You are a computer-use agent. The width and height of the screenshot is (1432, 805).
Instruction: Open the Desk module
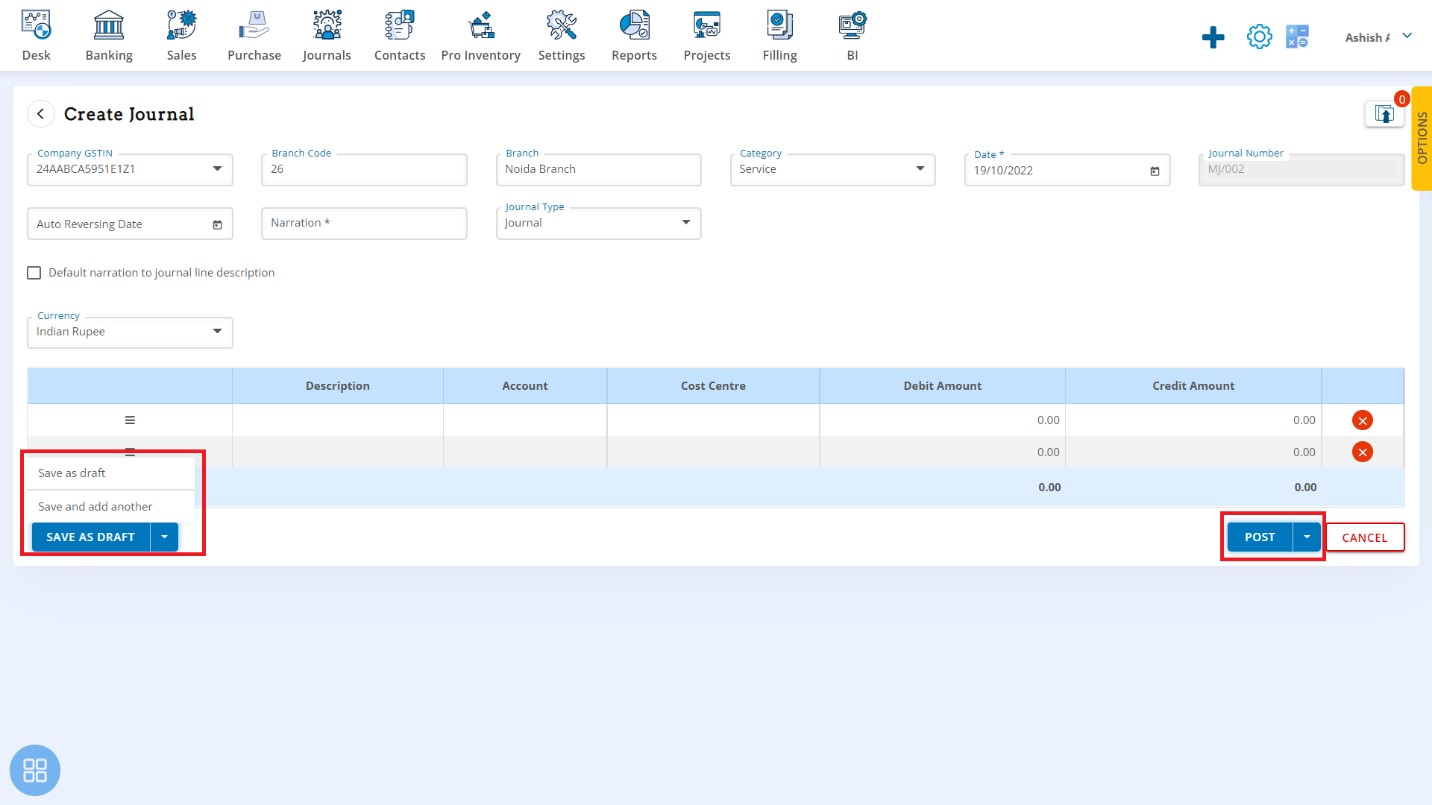point(36,36)
